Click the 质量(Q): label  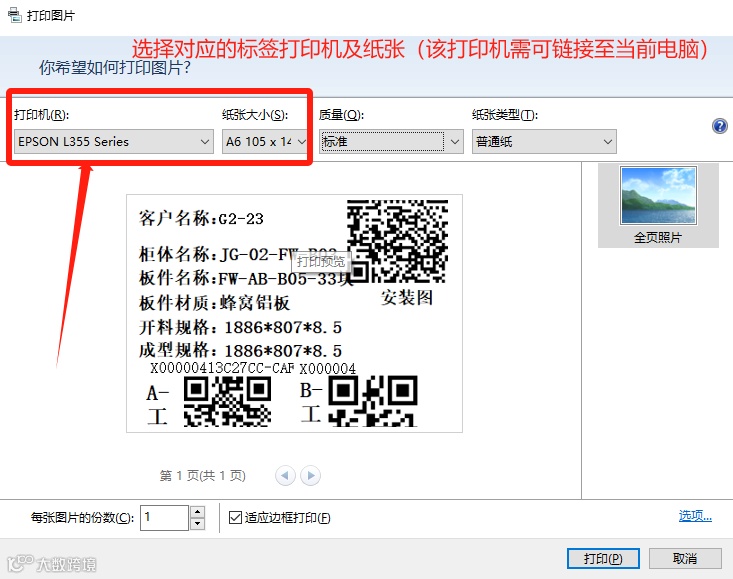(342, 114)
